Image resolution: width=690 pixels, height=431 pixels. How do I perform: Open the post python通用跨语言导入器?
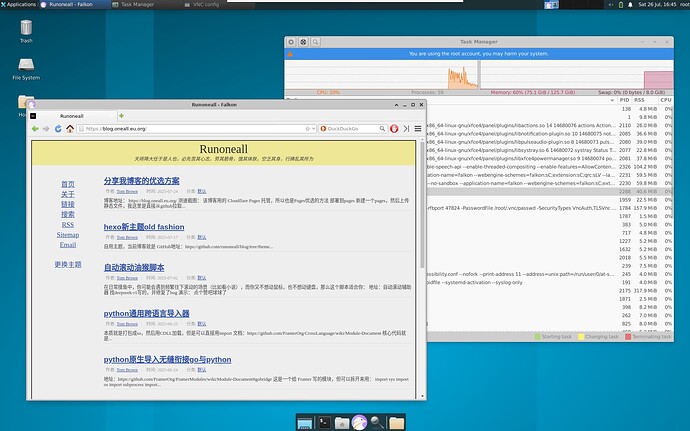click(x=147, y=313)
